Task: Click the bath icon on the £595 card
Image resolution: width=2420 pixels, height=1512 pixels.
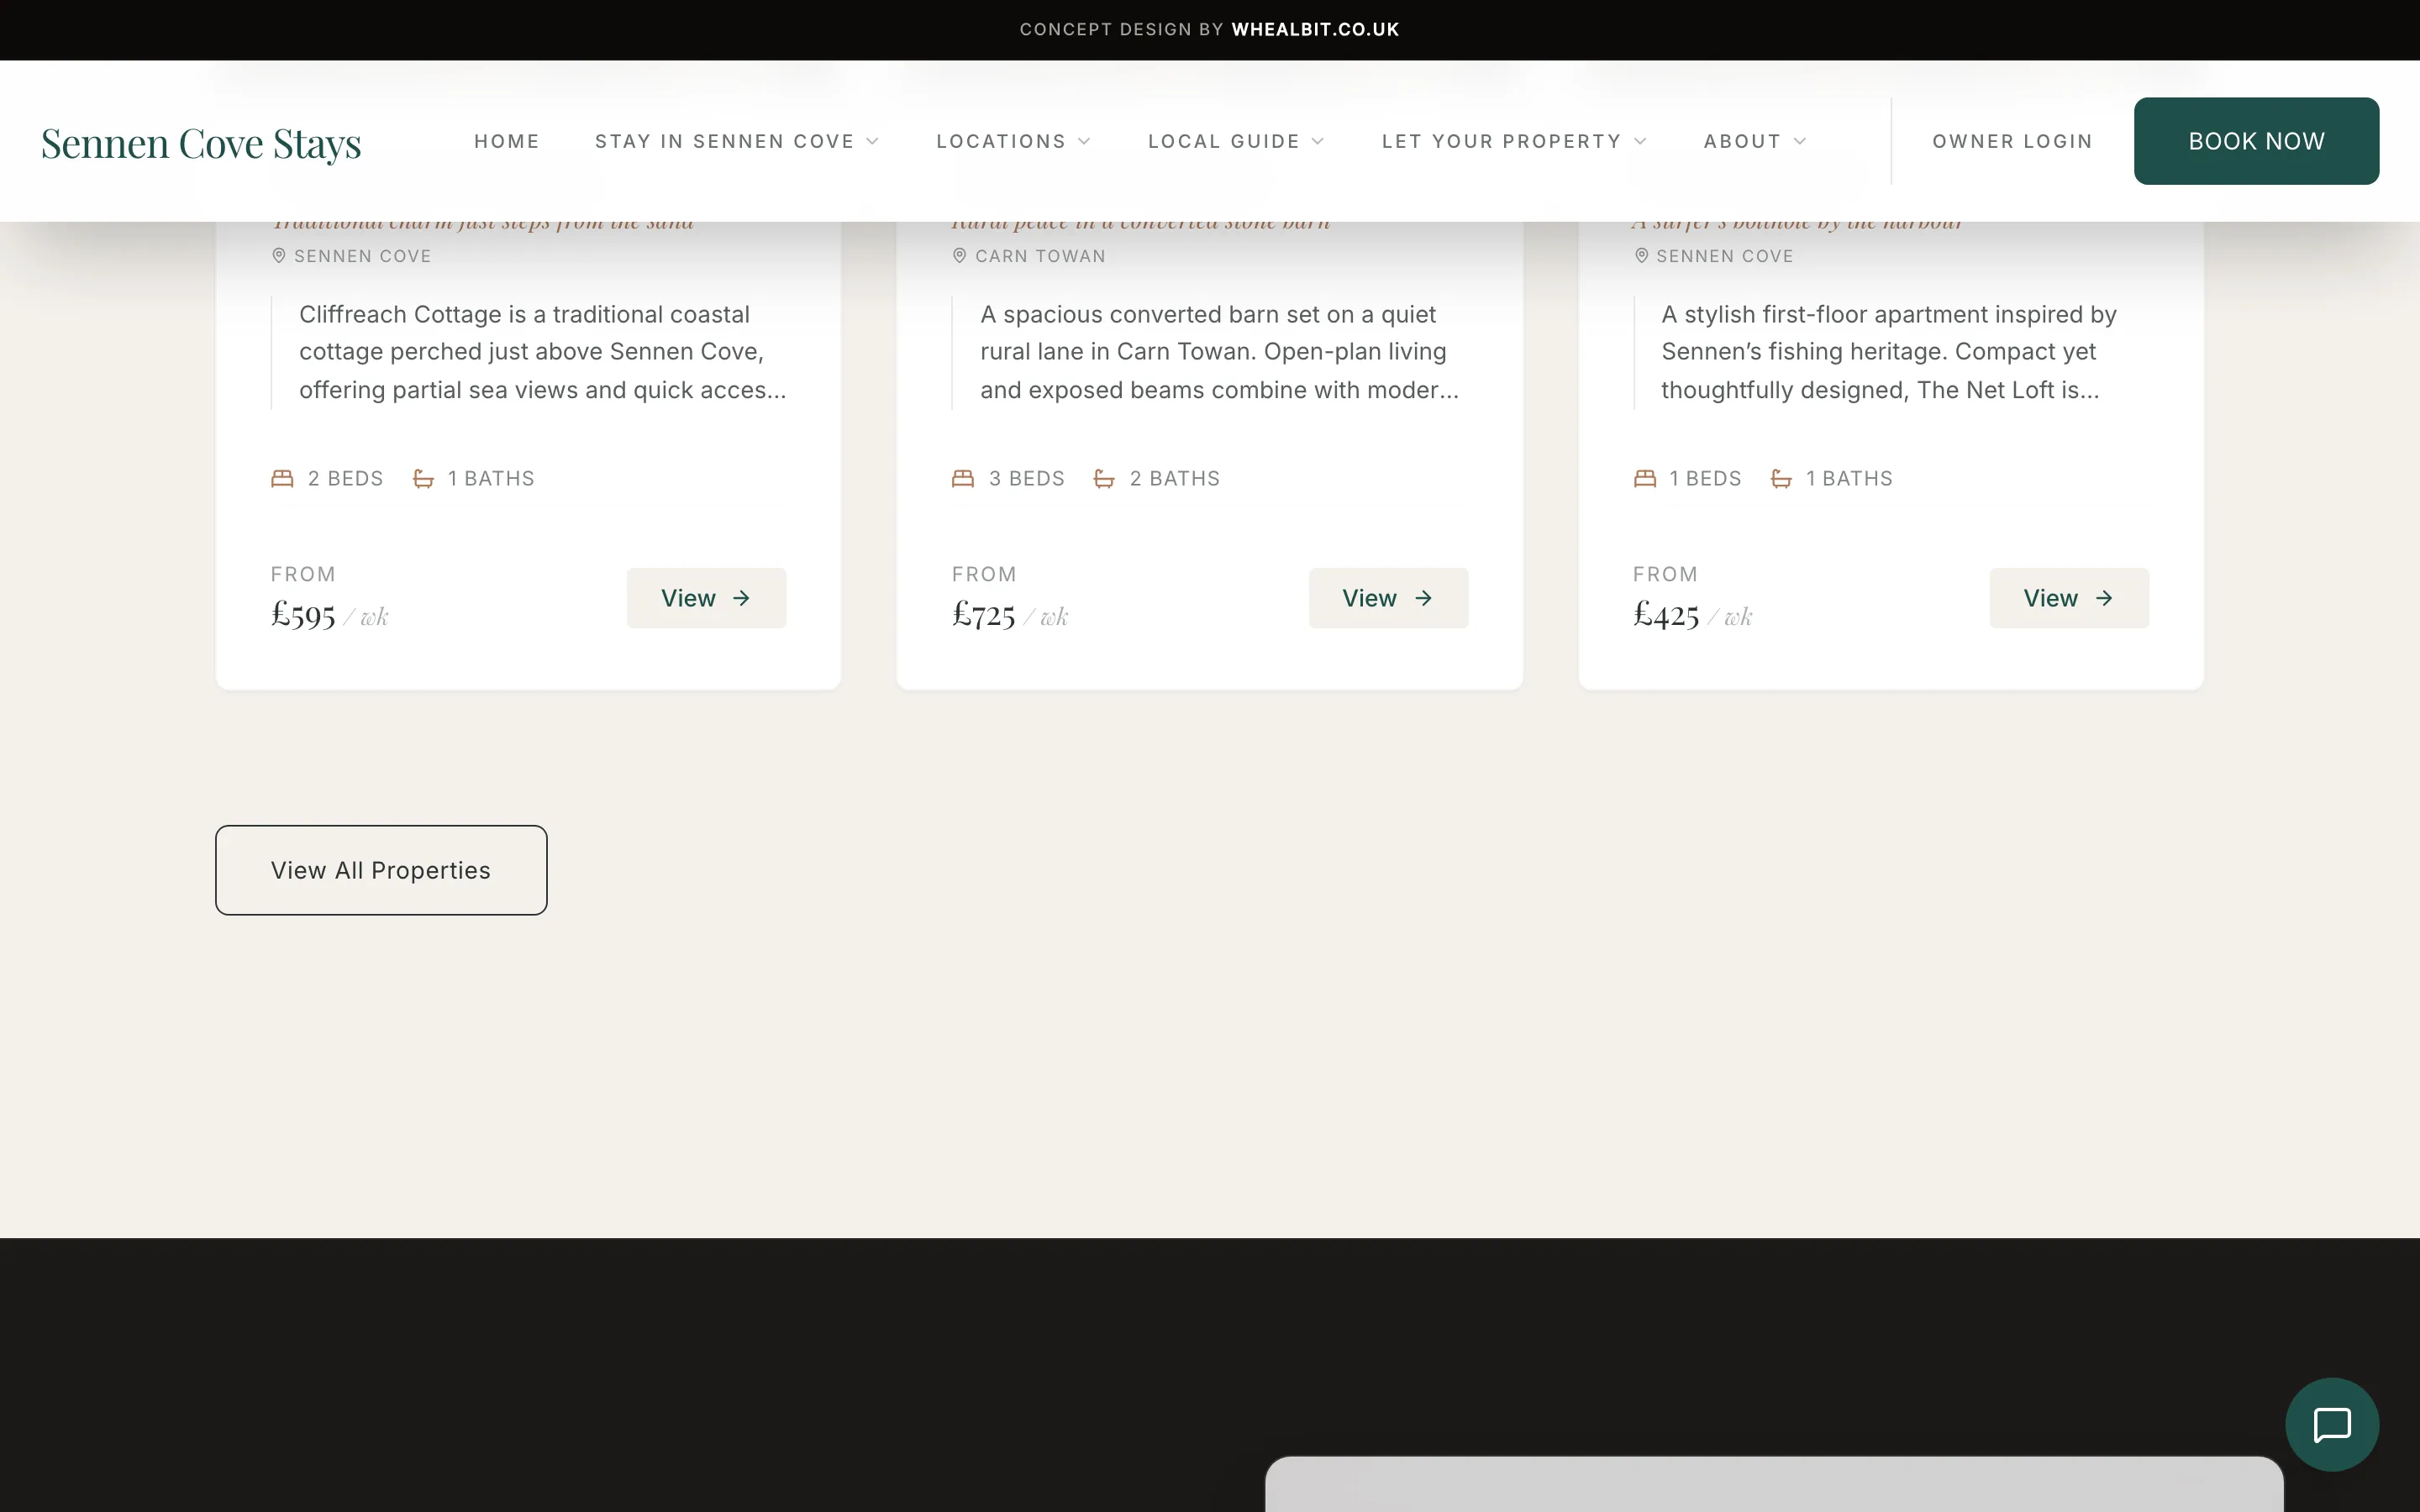Action: coord(423,479)
